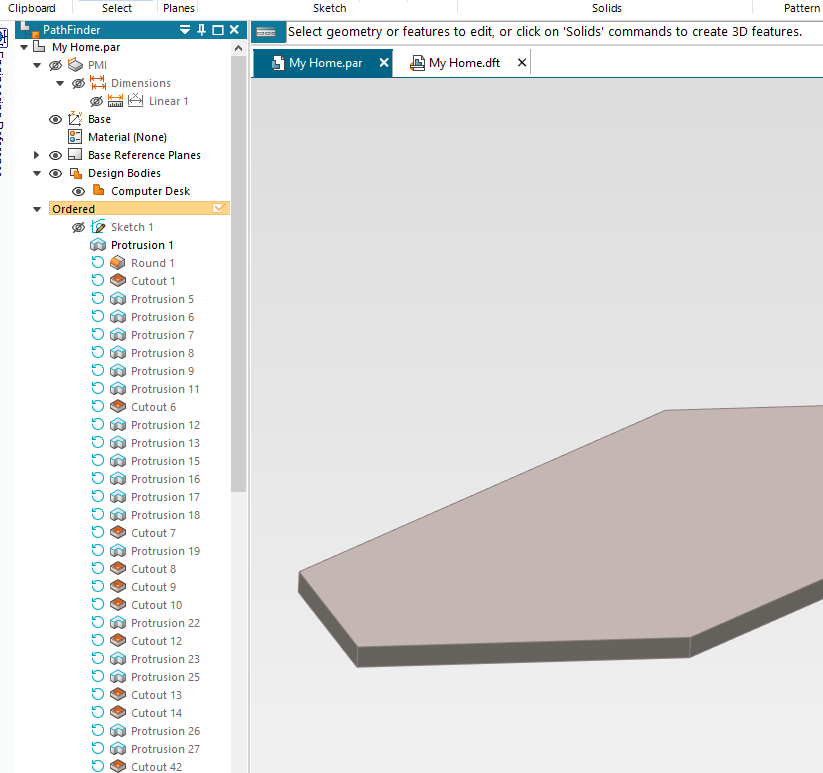Click the Protrusion 1 feature icon

(98, 245)
